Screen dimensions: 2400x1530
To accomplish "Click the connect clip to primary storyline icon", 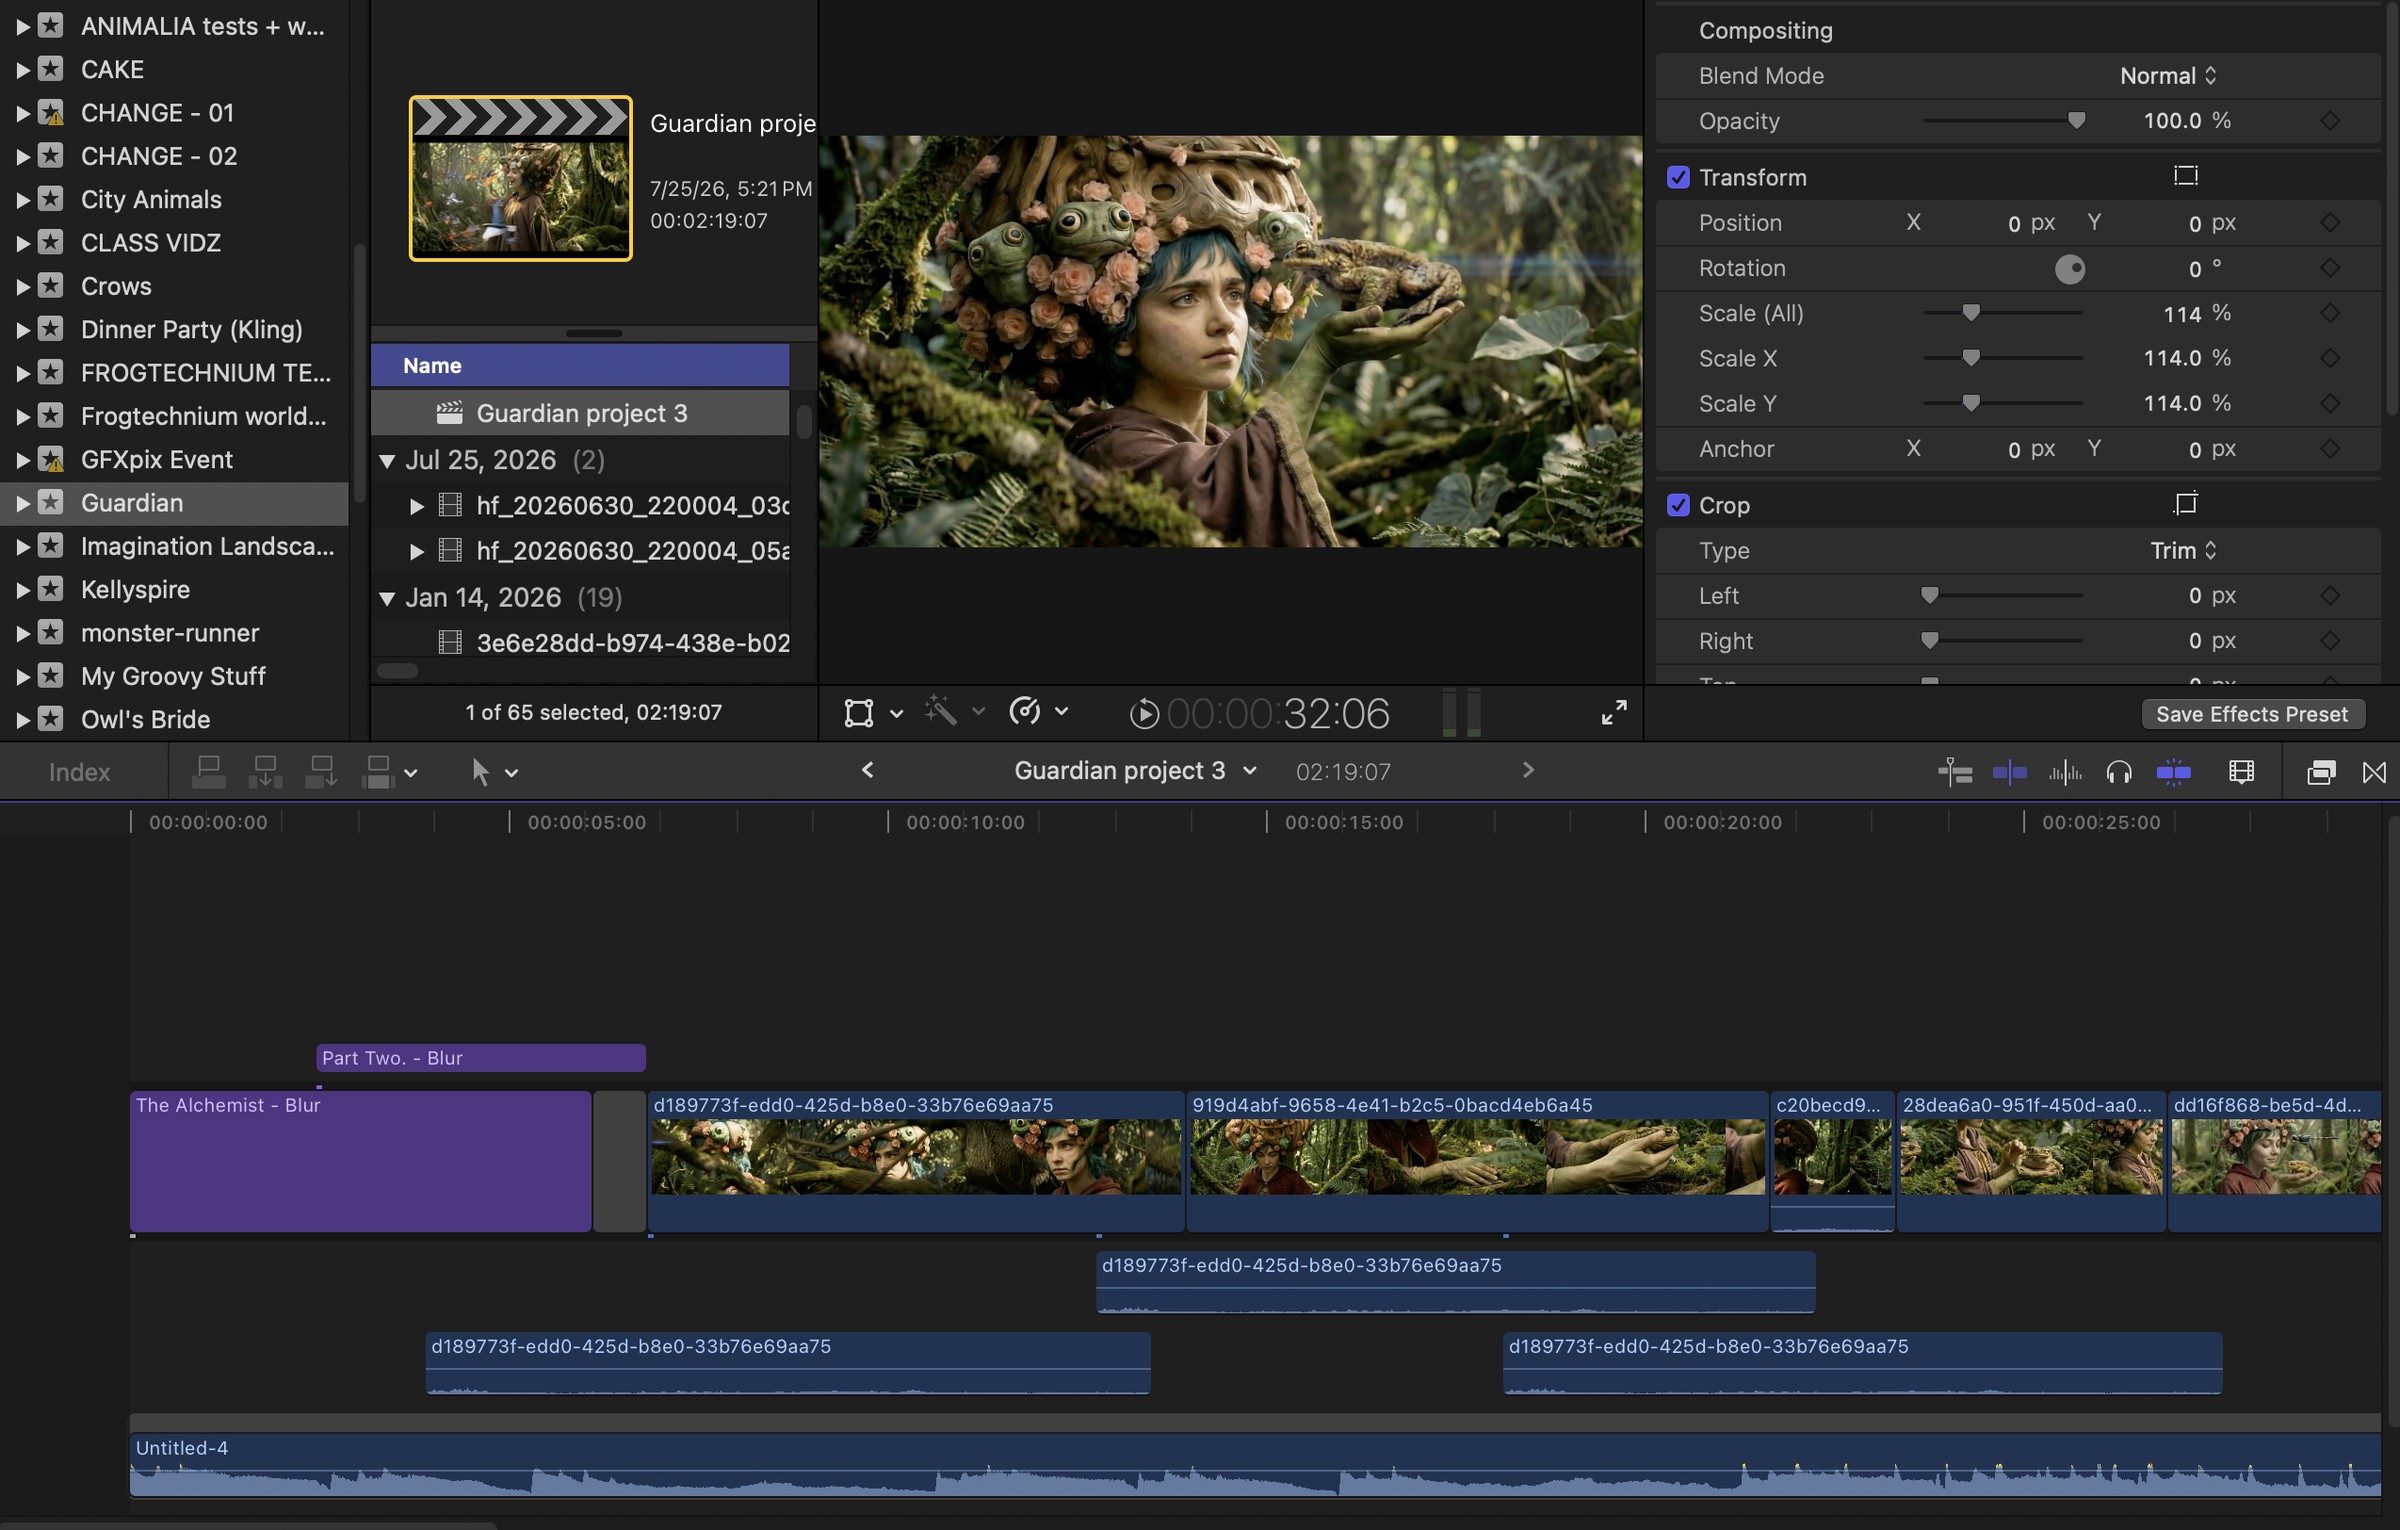I will click(209, 771).
